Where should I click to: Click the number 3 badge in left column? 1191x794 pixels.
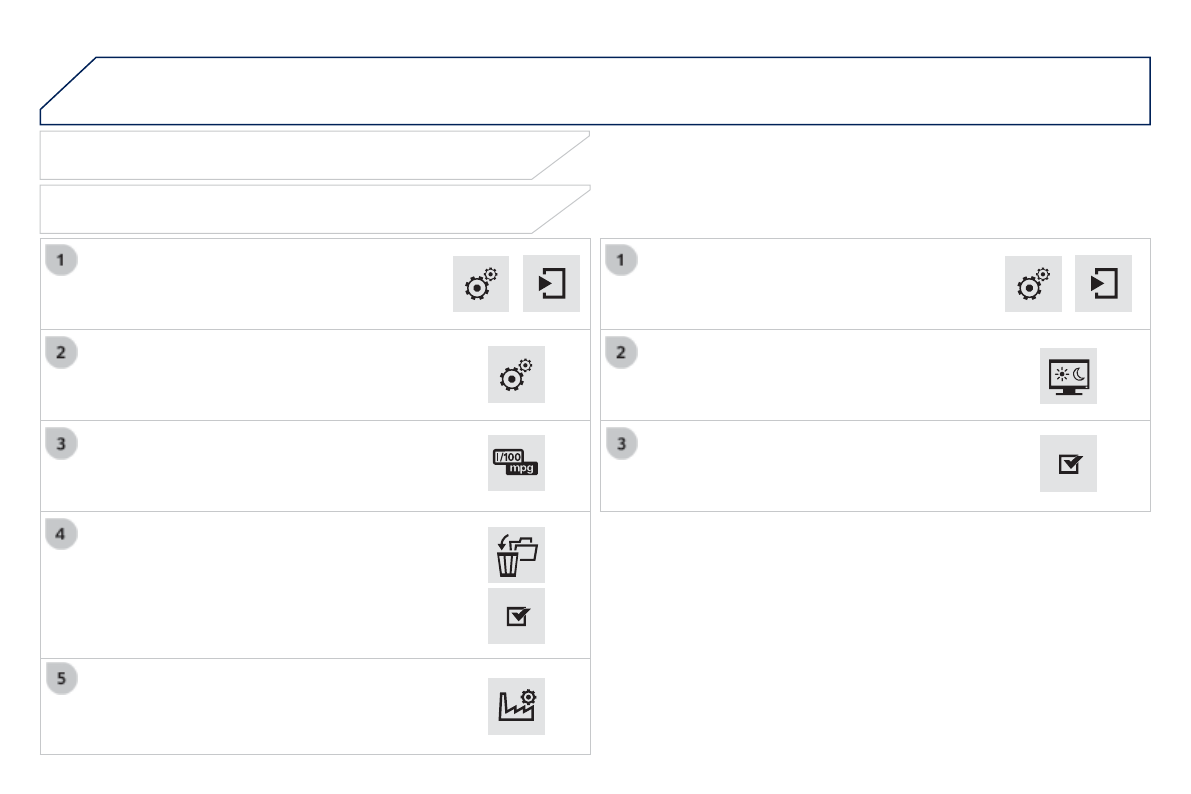tap(61, 443)
